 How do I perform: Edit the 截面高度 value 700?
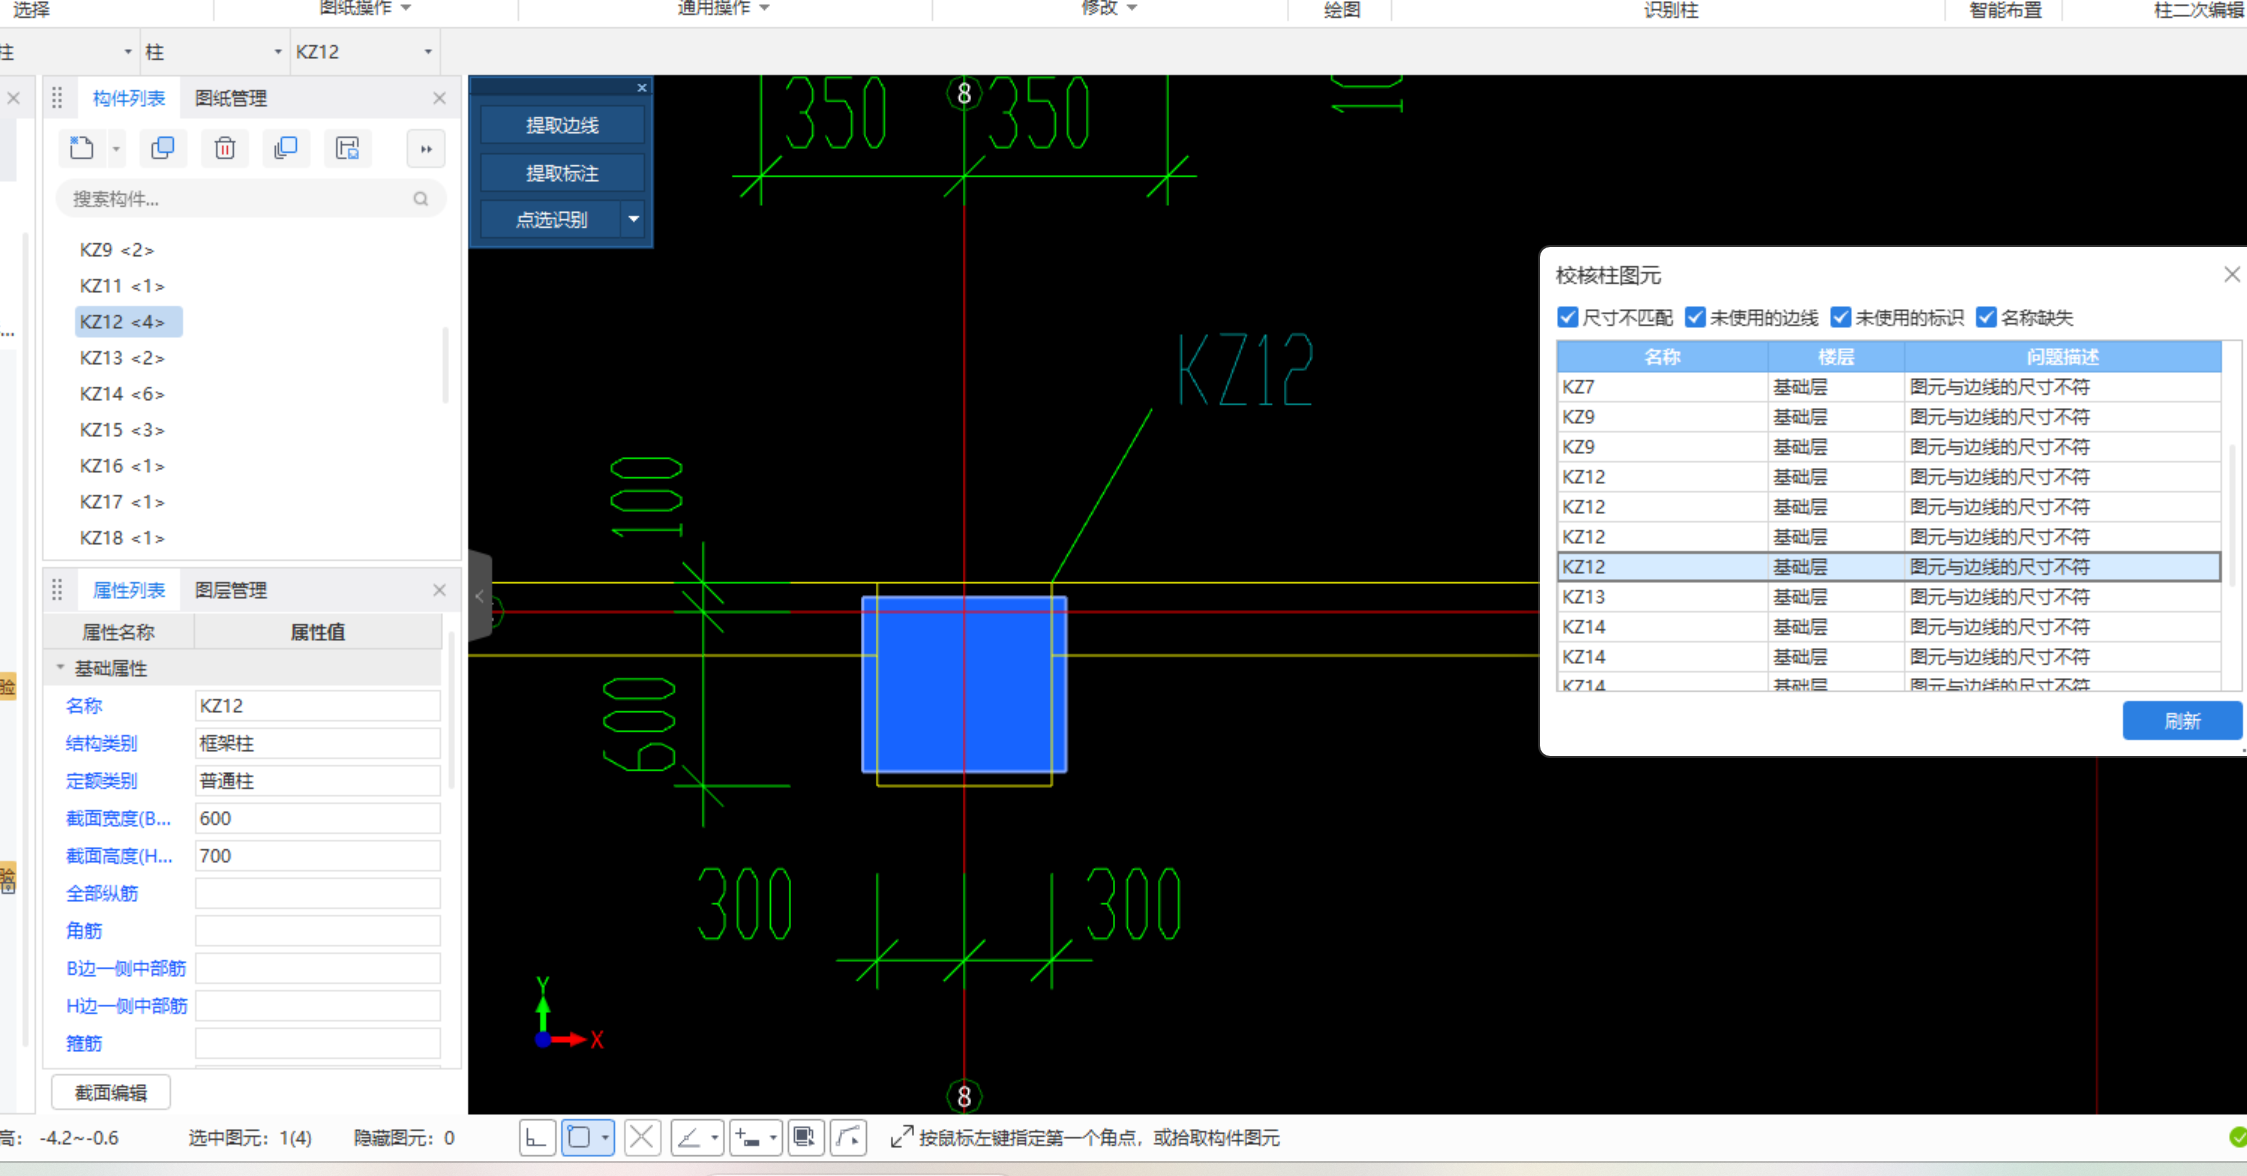click(x=317, y=856)
